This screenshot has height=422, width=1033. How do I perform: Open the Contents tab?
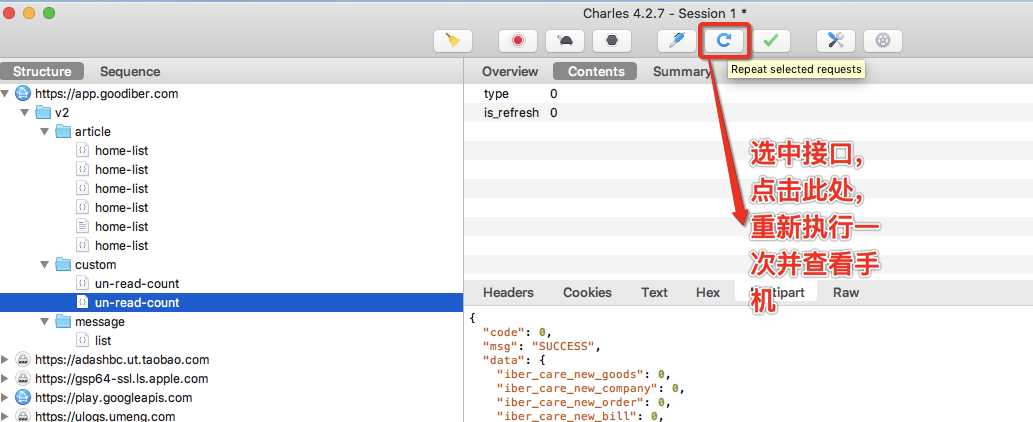tap(596, 71)
